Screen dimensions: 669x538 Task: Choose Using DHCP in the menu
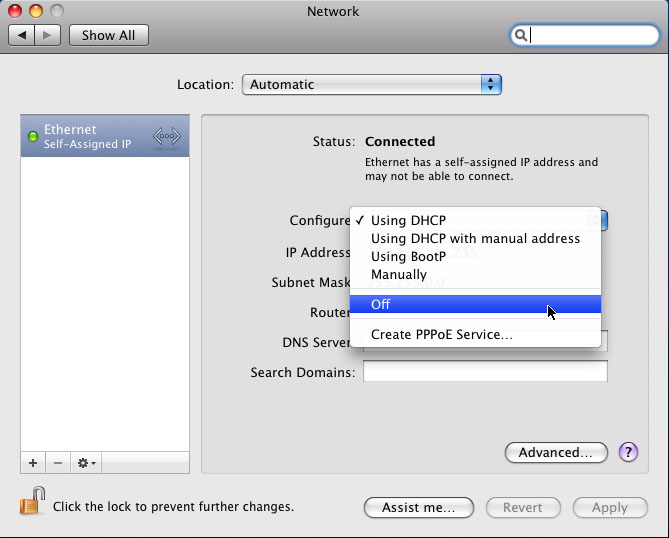tap(475, 220)
